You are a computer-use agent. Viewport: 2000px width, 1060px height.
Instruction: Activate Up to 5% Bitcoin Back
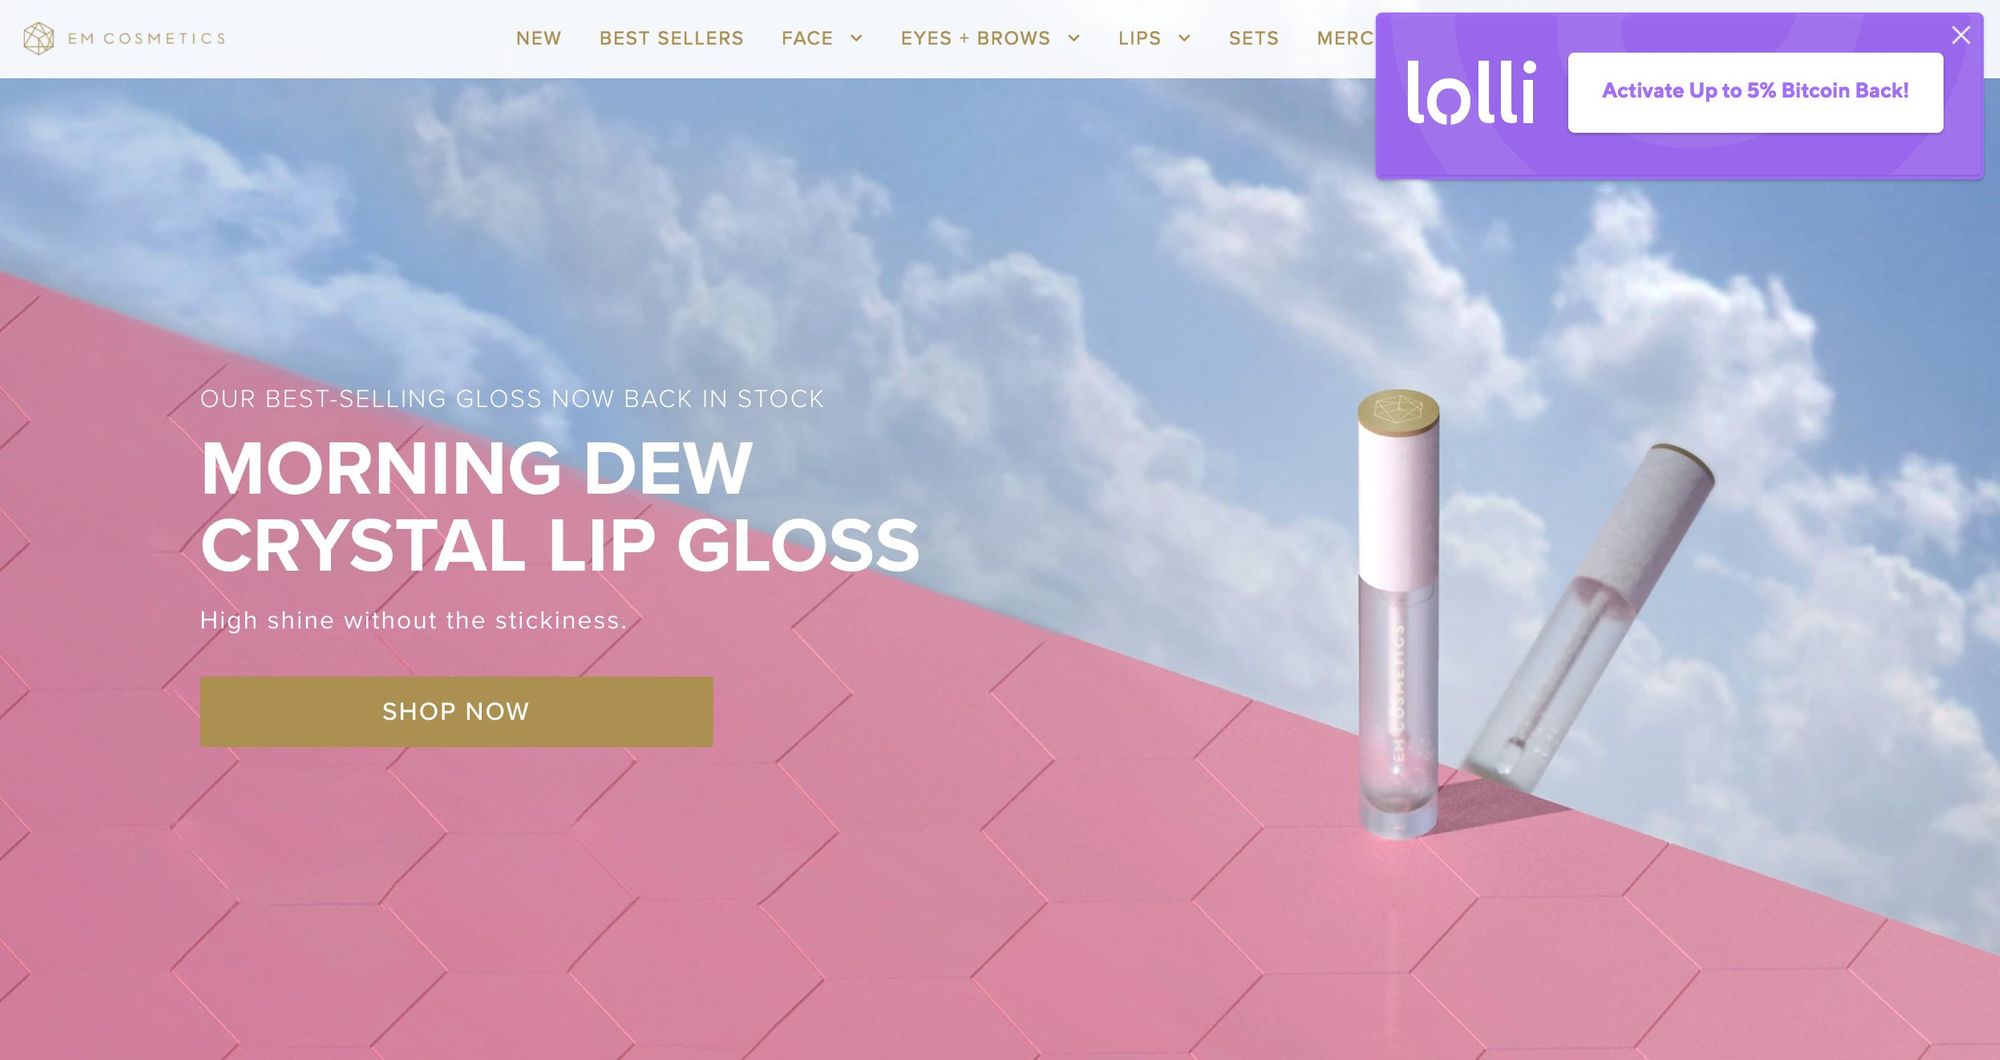tap(1755, 92)
